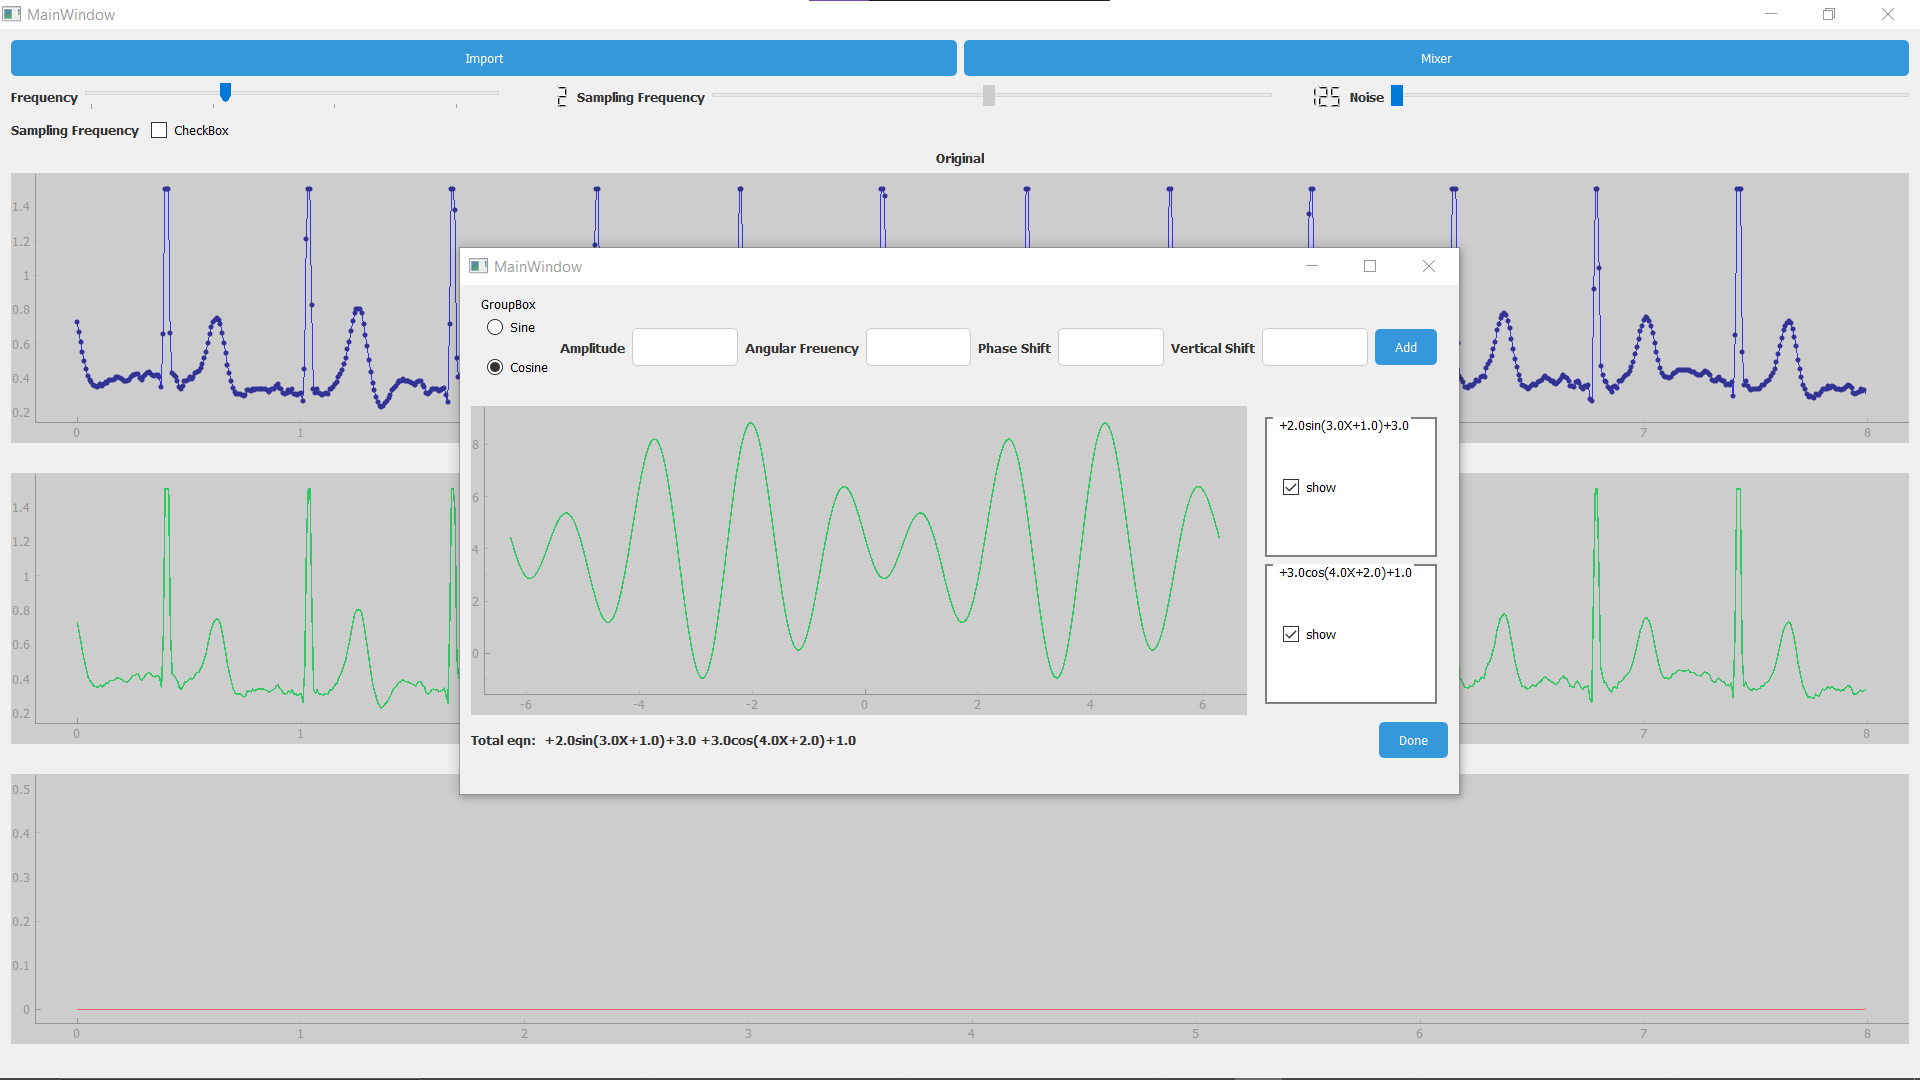The height and width of the screenshot is (1080, 1920).
Task: Click the Angular Frequency input field
Action: pos(917,347)
